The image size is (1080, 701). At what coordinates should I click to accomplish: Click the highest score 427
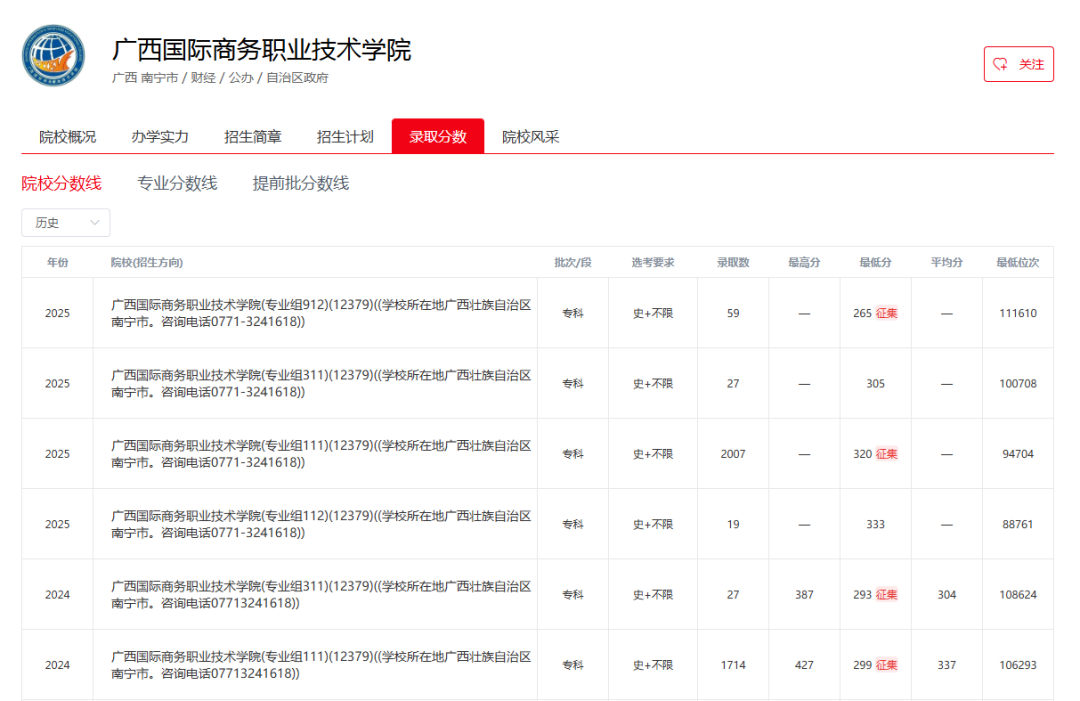[x=804, y=665]
